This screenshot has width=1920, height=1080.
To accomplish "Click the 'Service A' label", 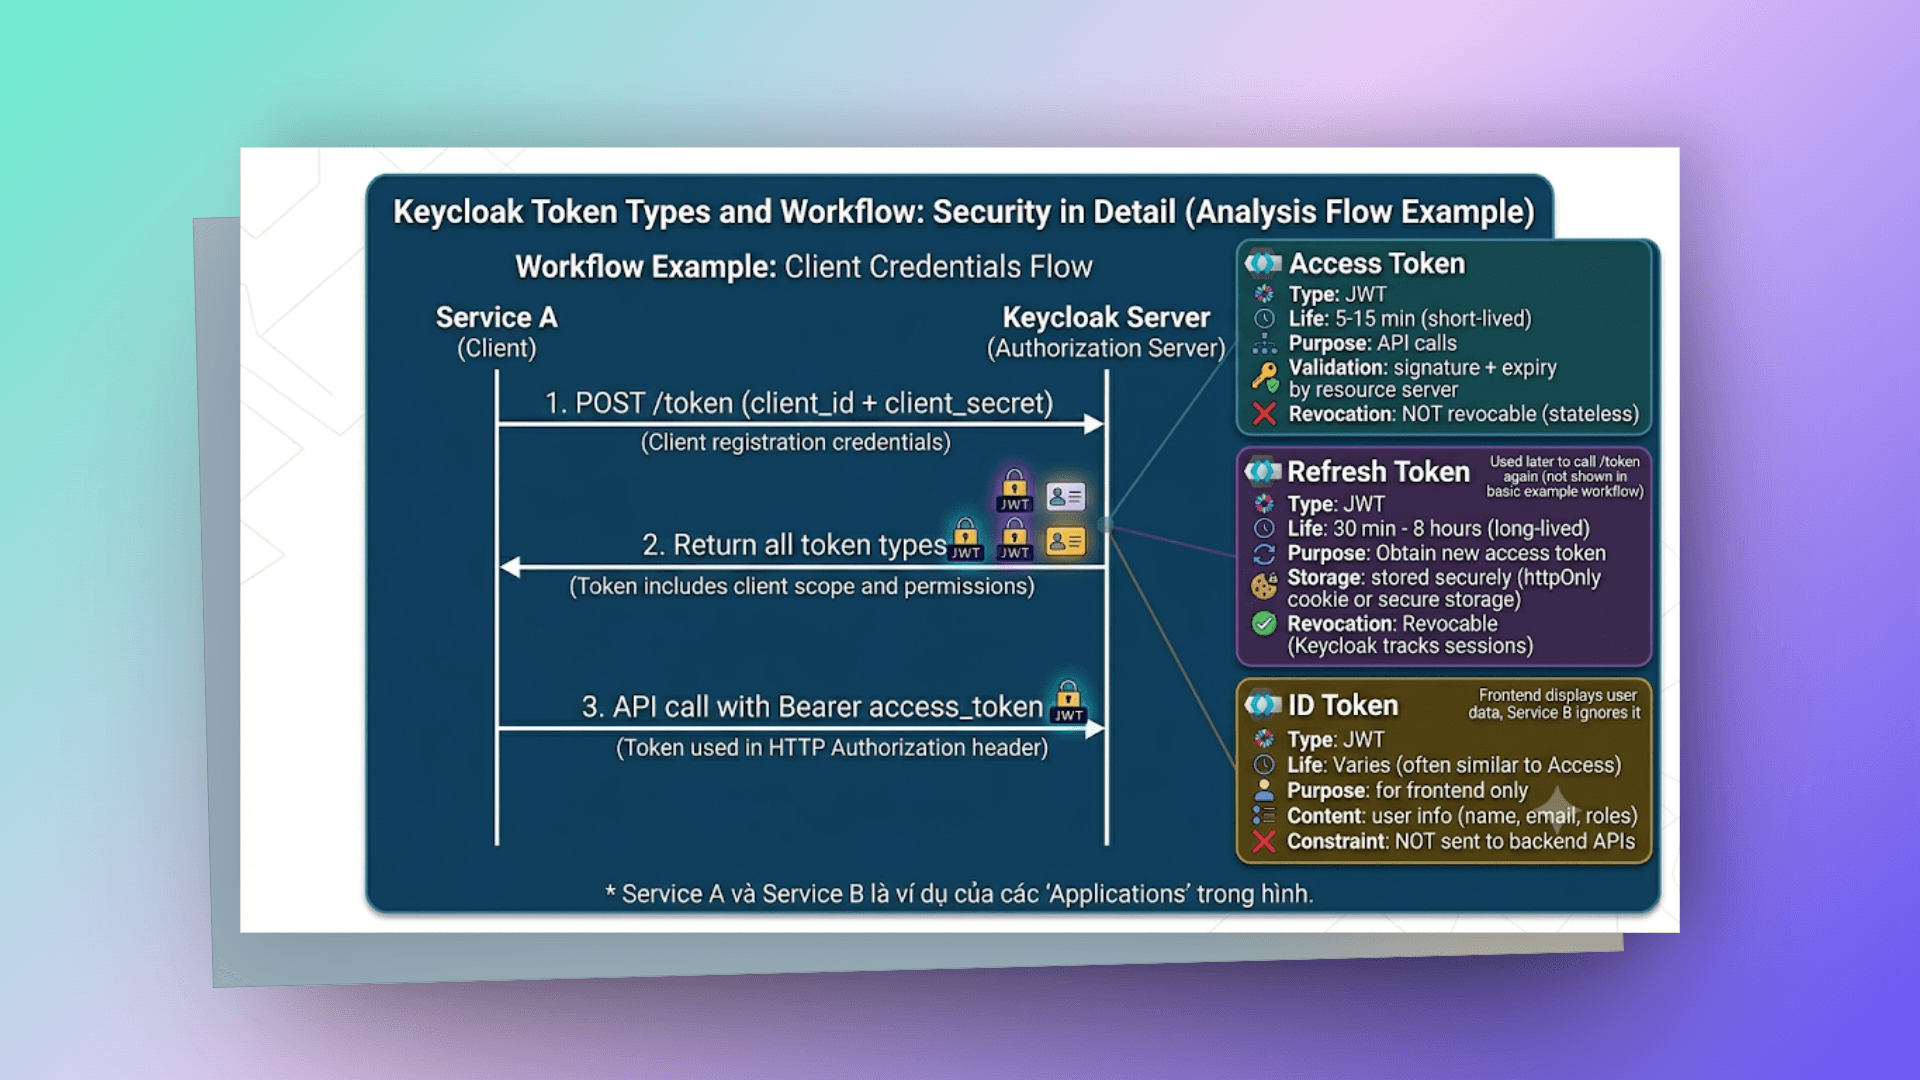I will (496, 318).
